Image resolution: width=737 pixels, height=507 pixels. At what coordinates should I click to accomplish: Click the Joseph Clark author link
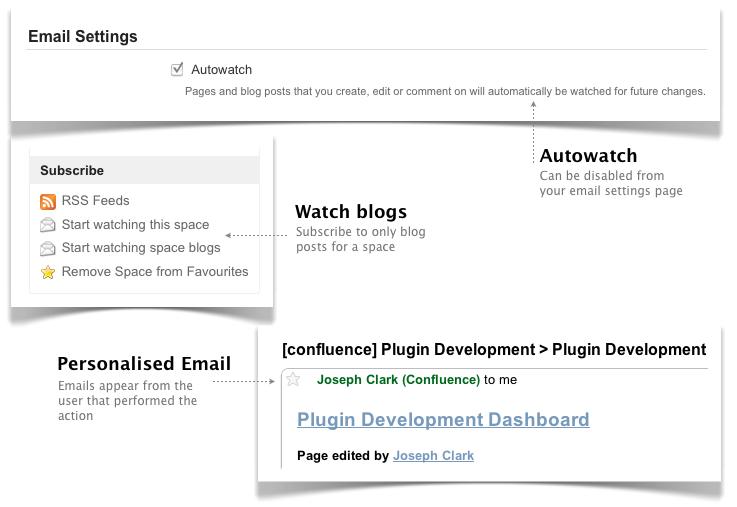pos(433,455)
